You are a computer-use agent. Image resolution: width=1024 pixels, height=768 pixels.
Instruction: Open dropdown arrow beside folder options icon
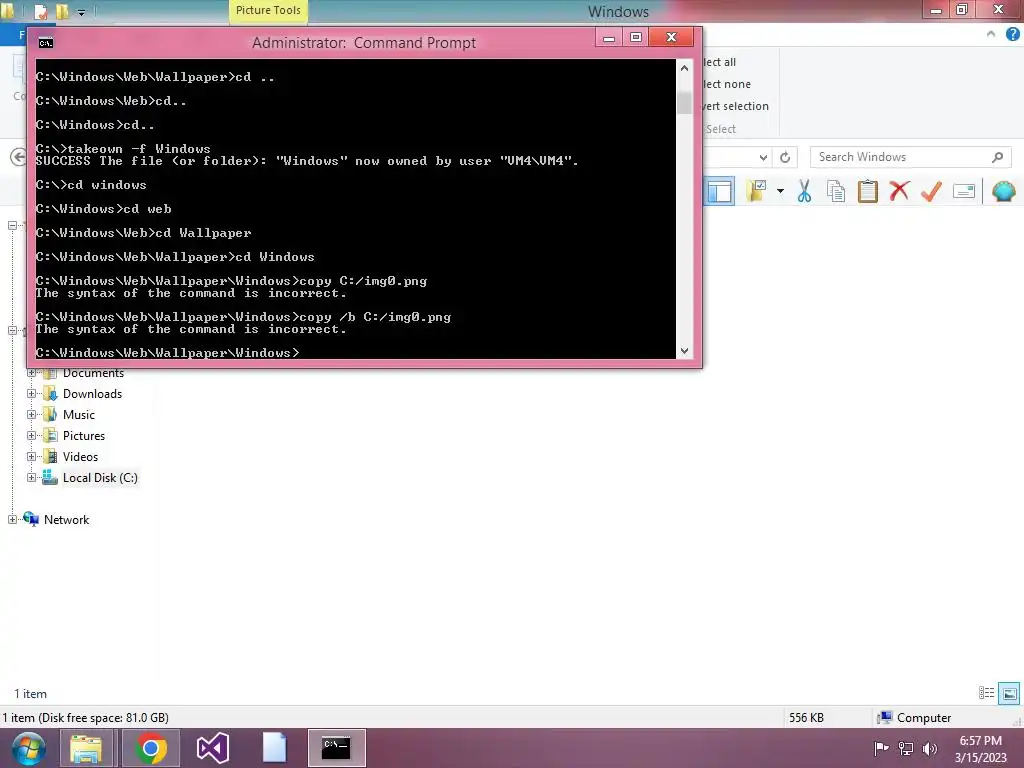(780, 191)
